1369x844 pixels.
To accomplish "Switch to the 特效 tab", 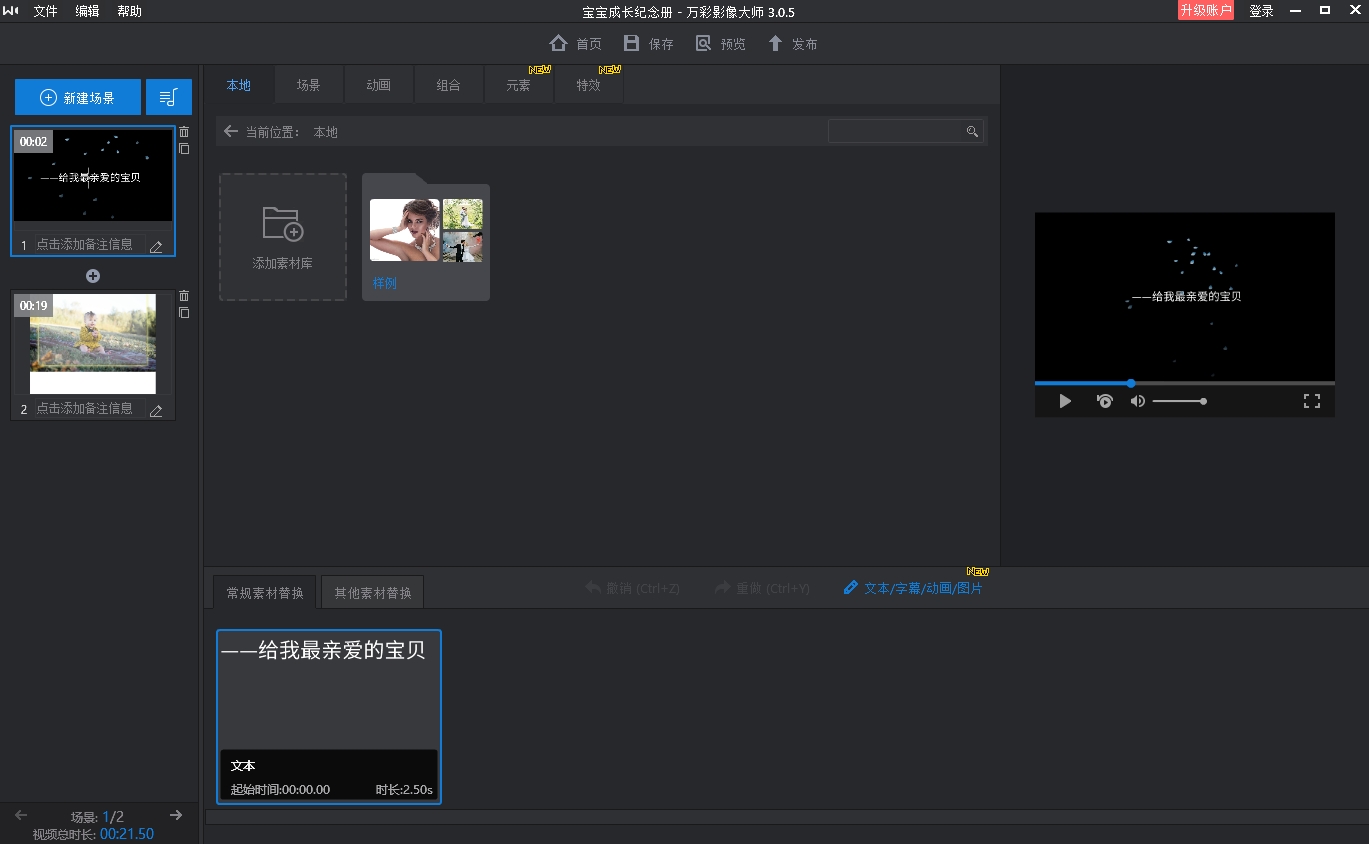I will 588,85.
